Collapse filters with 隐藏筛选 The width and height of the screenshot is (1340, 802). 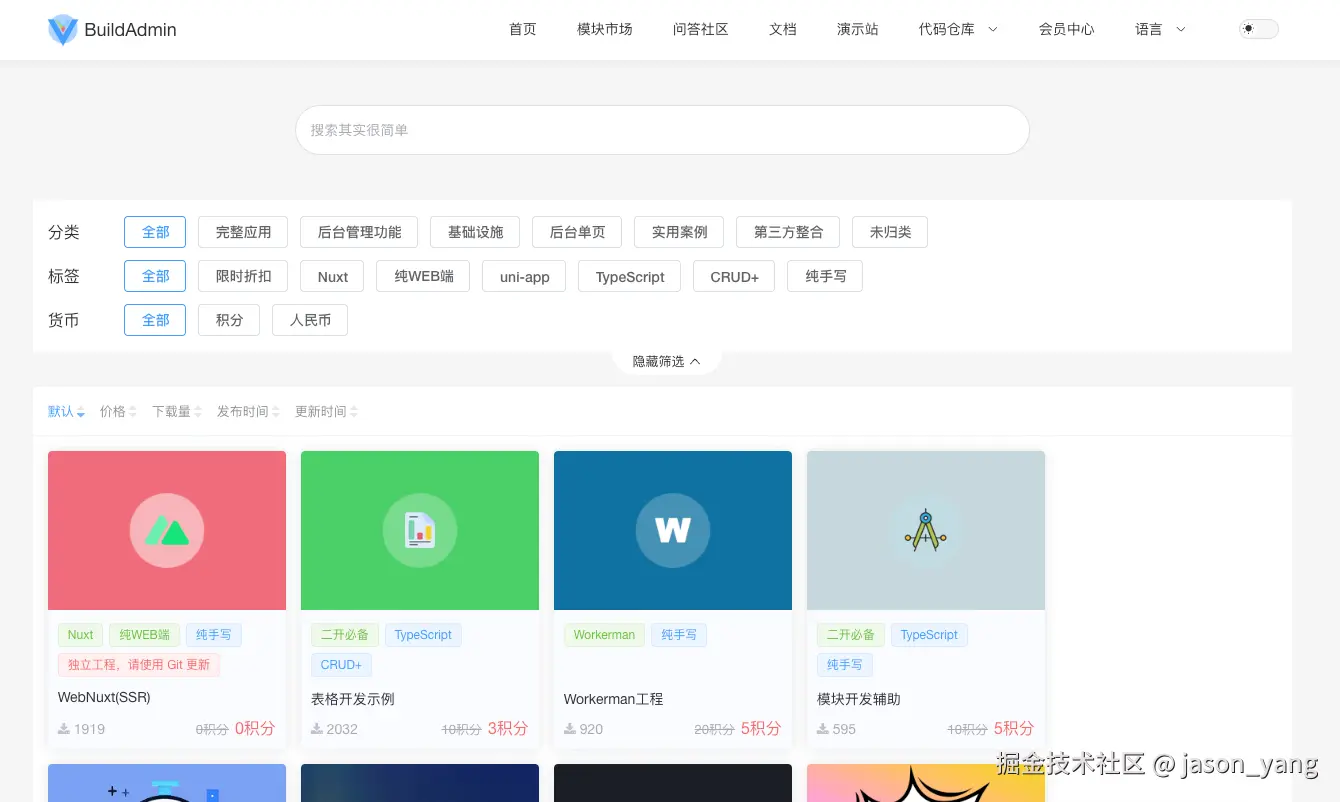pyautogui.click(x=666, y=361)
